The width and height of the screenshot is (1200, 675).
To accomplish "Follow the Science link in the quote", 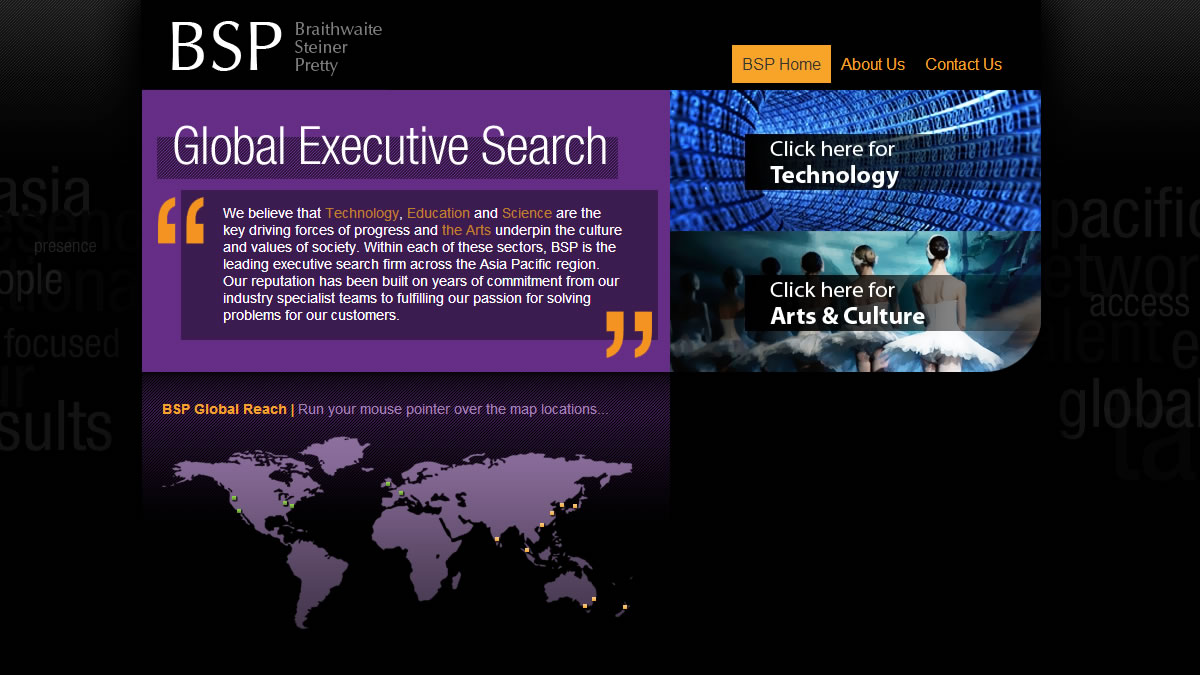I will tap(527, 213).
